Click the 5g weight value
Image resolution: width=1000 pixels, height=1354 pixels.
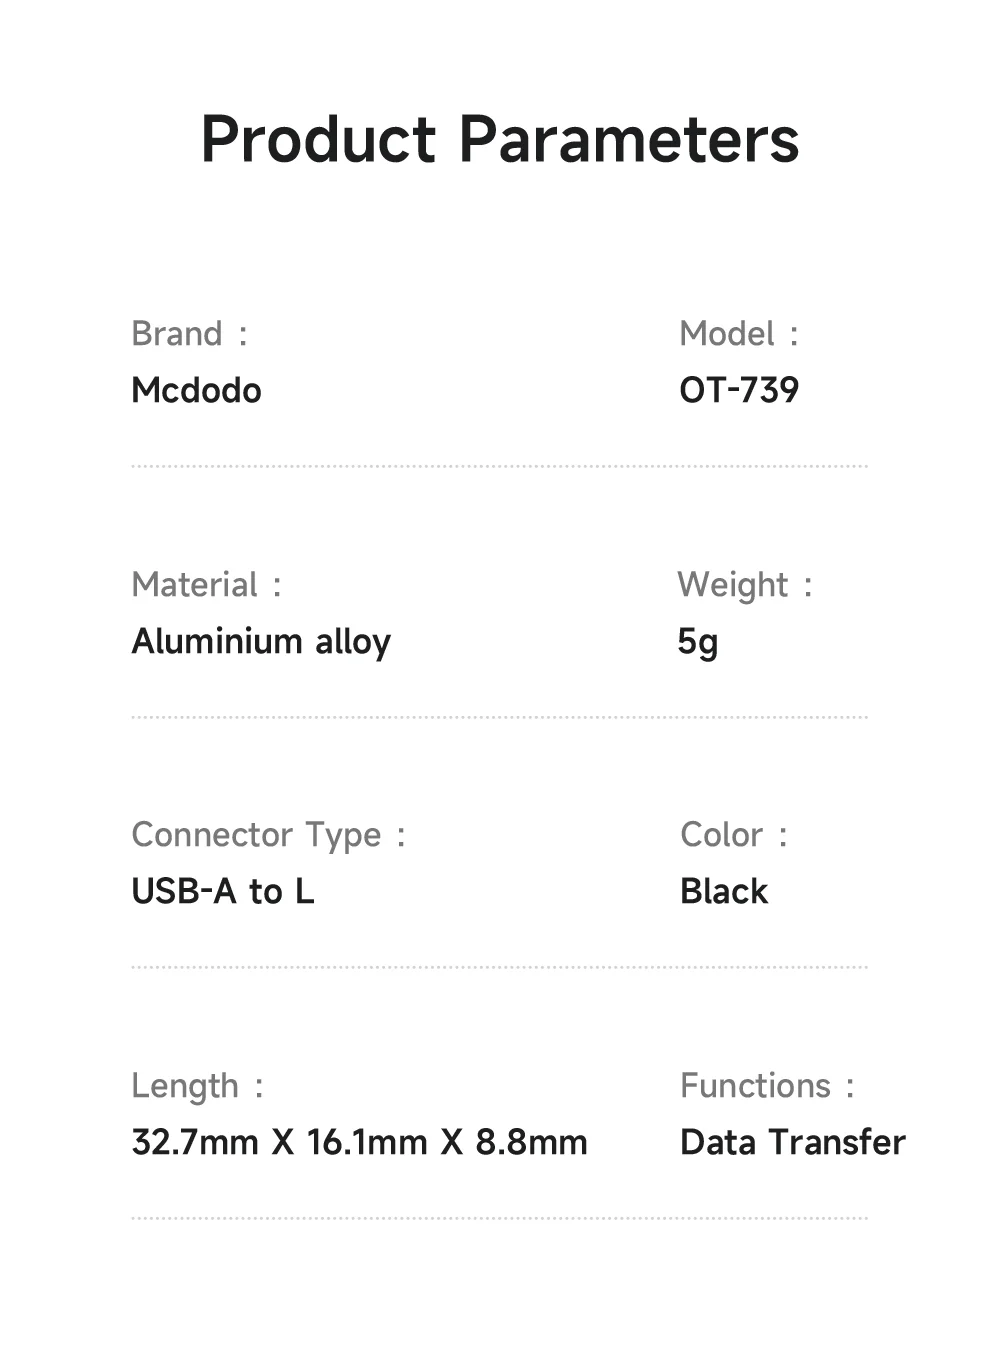pos(698,642)
